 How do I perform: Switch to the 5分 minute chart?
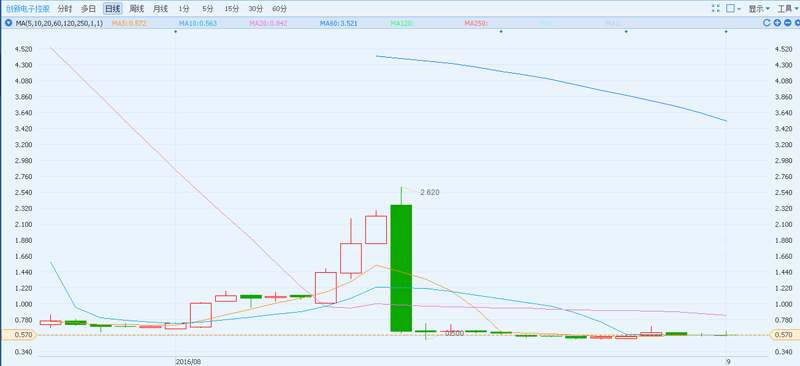pos(208,9)
